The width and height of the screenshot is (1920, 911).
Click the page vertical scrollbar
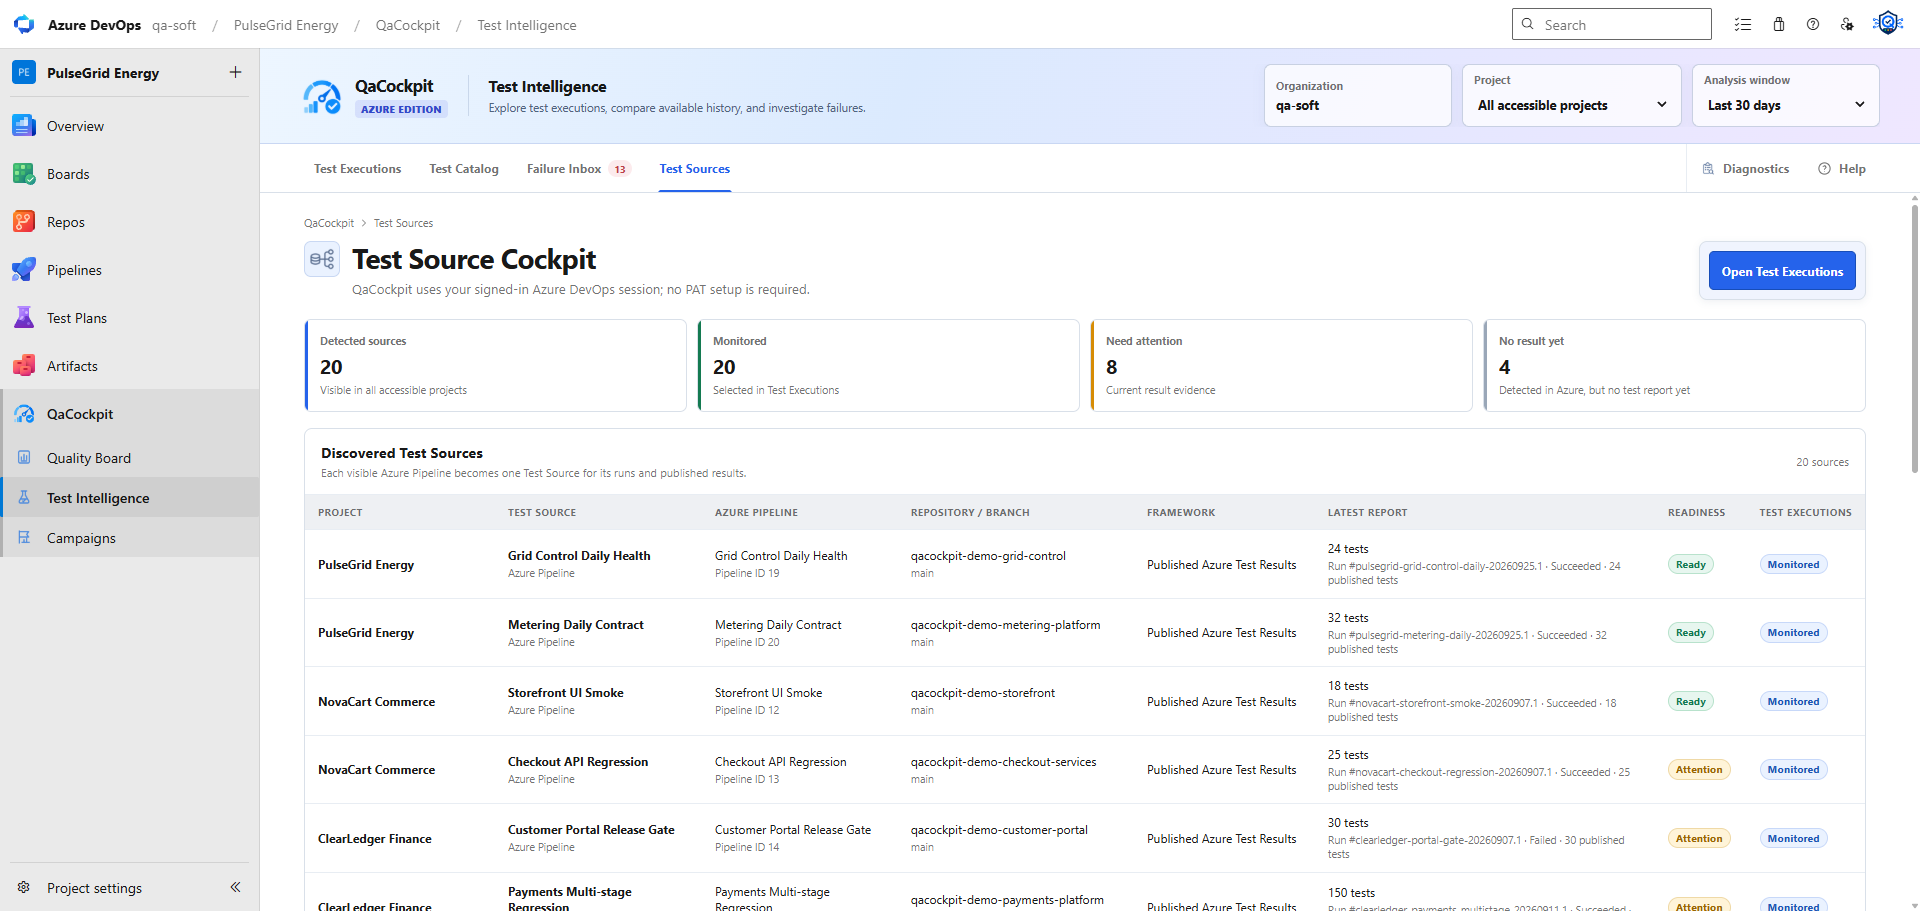[1914, 340]
